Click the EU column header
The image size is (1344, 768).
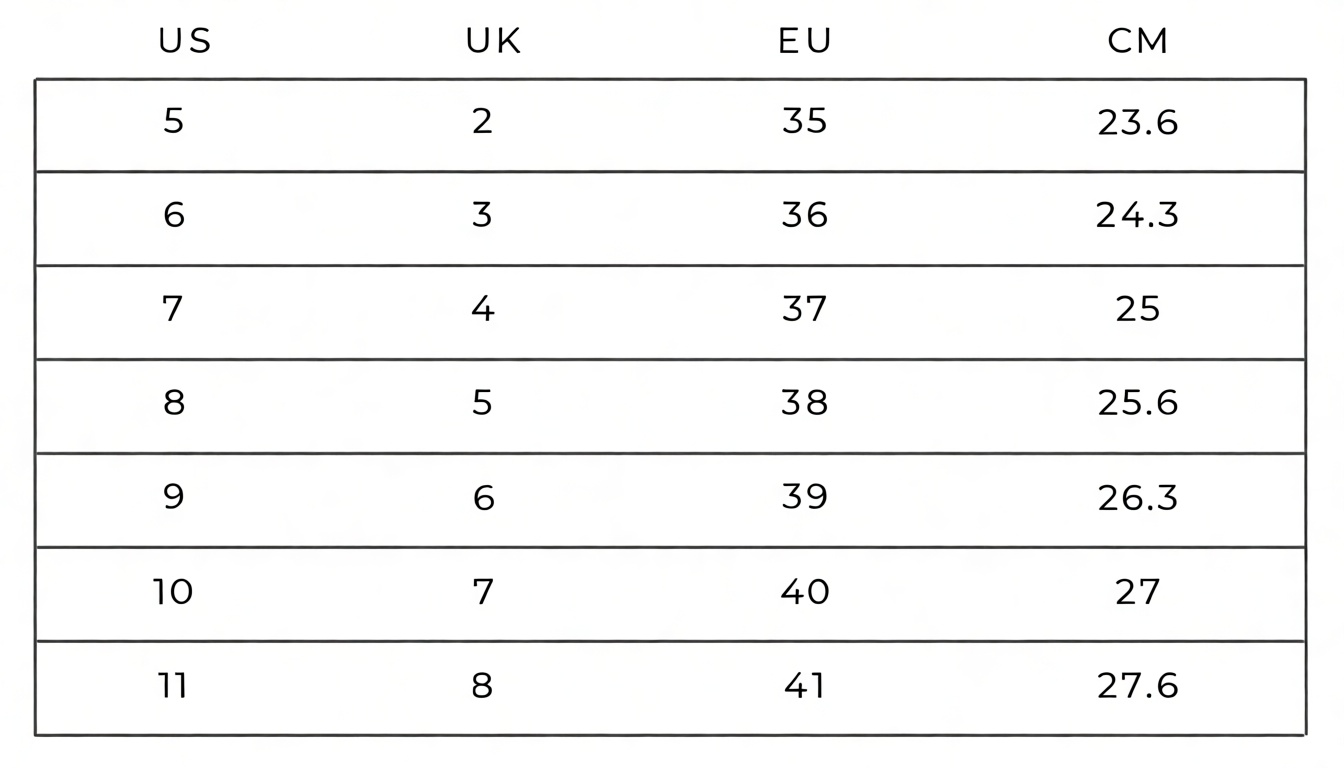click(x=805, y=41)
